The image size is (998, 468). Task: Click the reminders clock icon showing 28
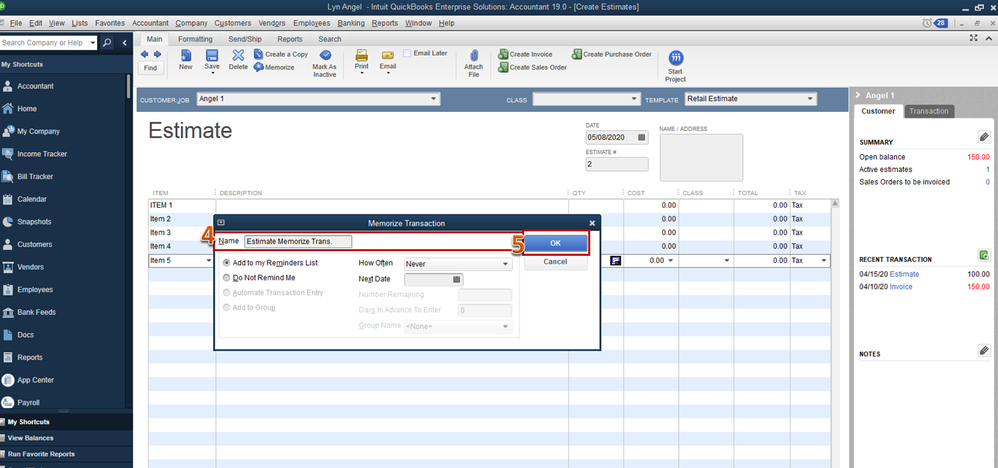936,23
